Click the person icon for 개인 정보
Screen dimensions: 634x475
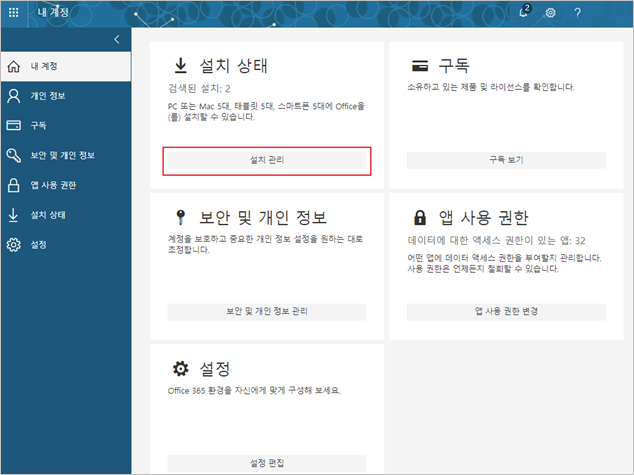point(14,96)
